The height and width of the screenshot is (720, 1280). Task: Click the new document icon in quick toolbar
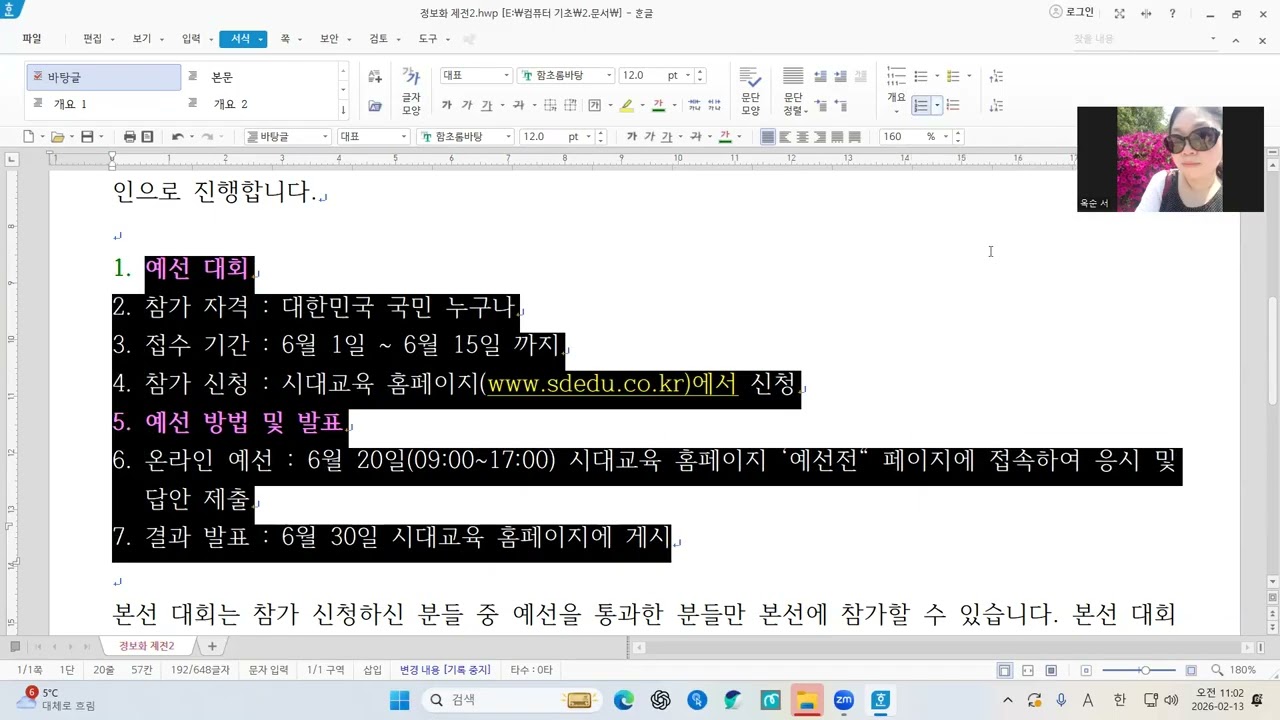click(x=29, y=136)
